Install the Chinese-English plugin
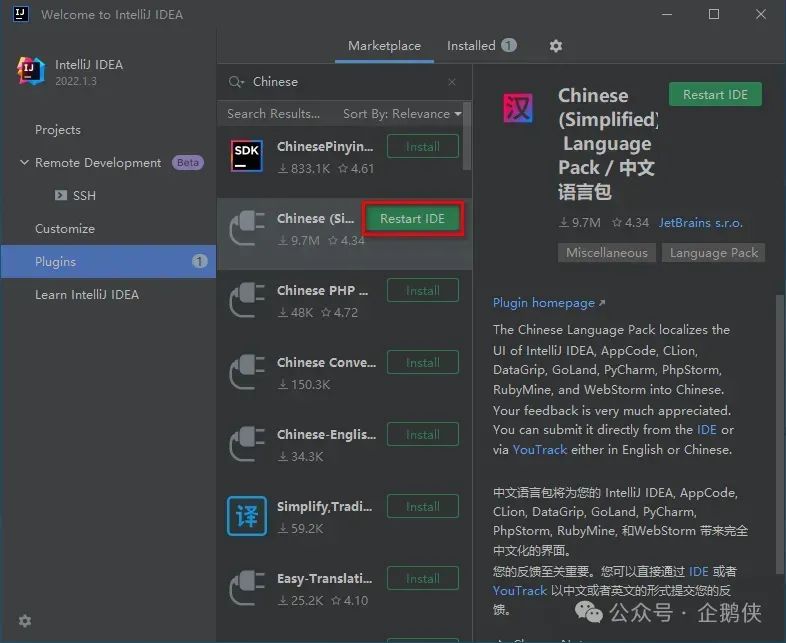The image size is (786, 643). (423, 434)
